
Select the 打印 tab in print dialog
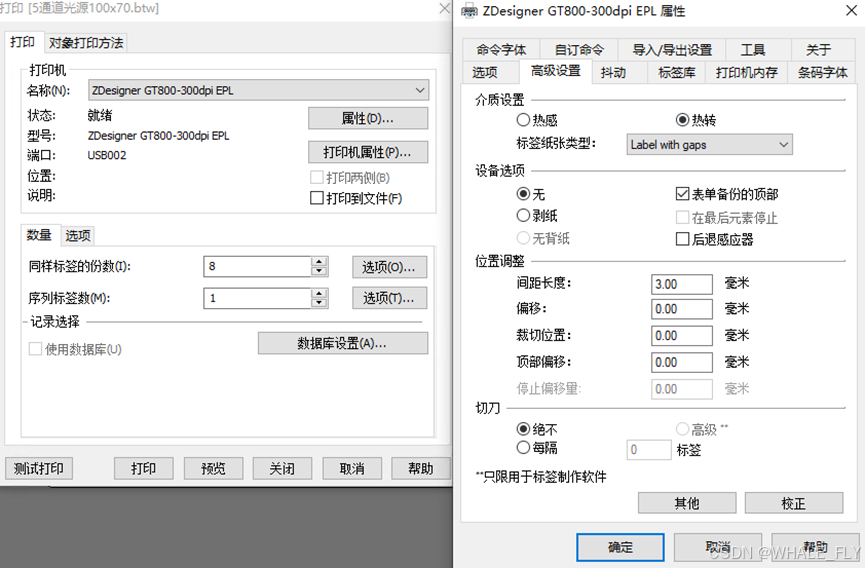coord(23,42)
